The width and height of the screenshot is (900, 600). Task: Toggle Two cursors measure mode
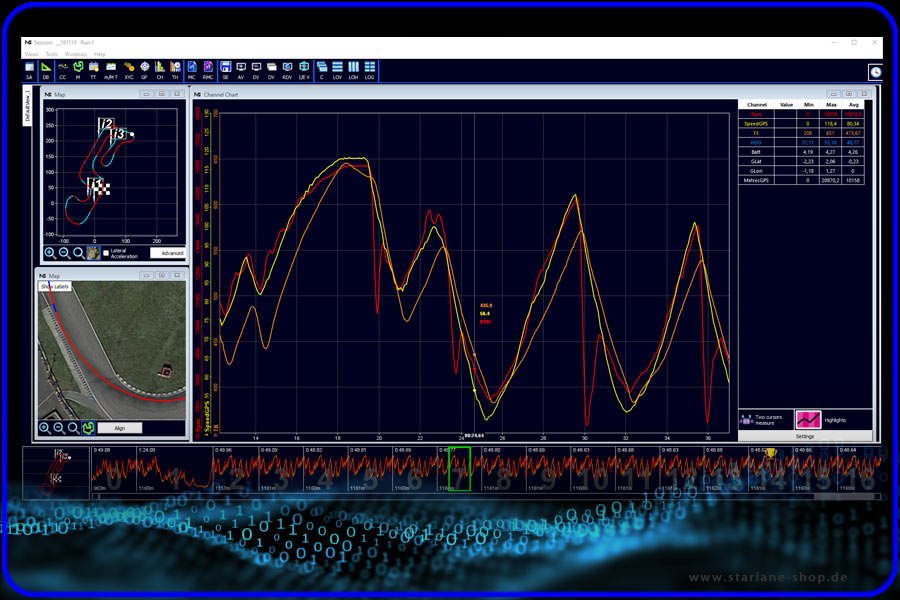click(765, 420)
